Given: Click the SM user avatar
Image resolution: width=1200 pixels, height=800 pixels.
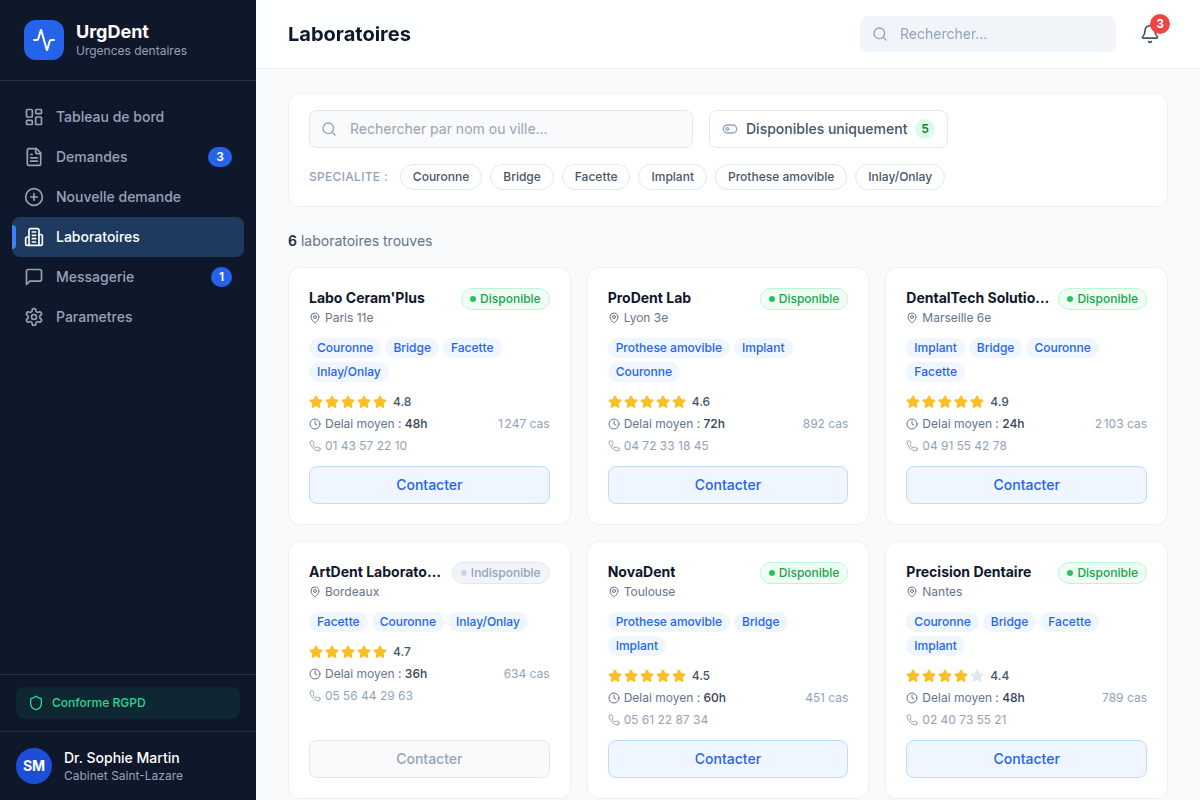Looking at the screenshot, I should pyautogui.click(x=34, y=766).
